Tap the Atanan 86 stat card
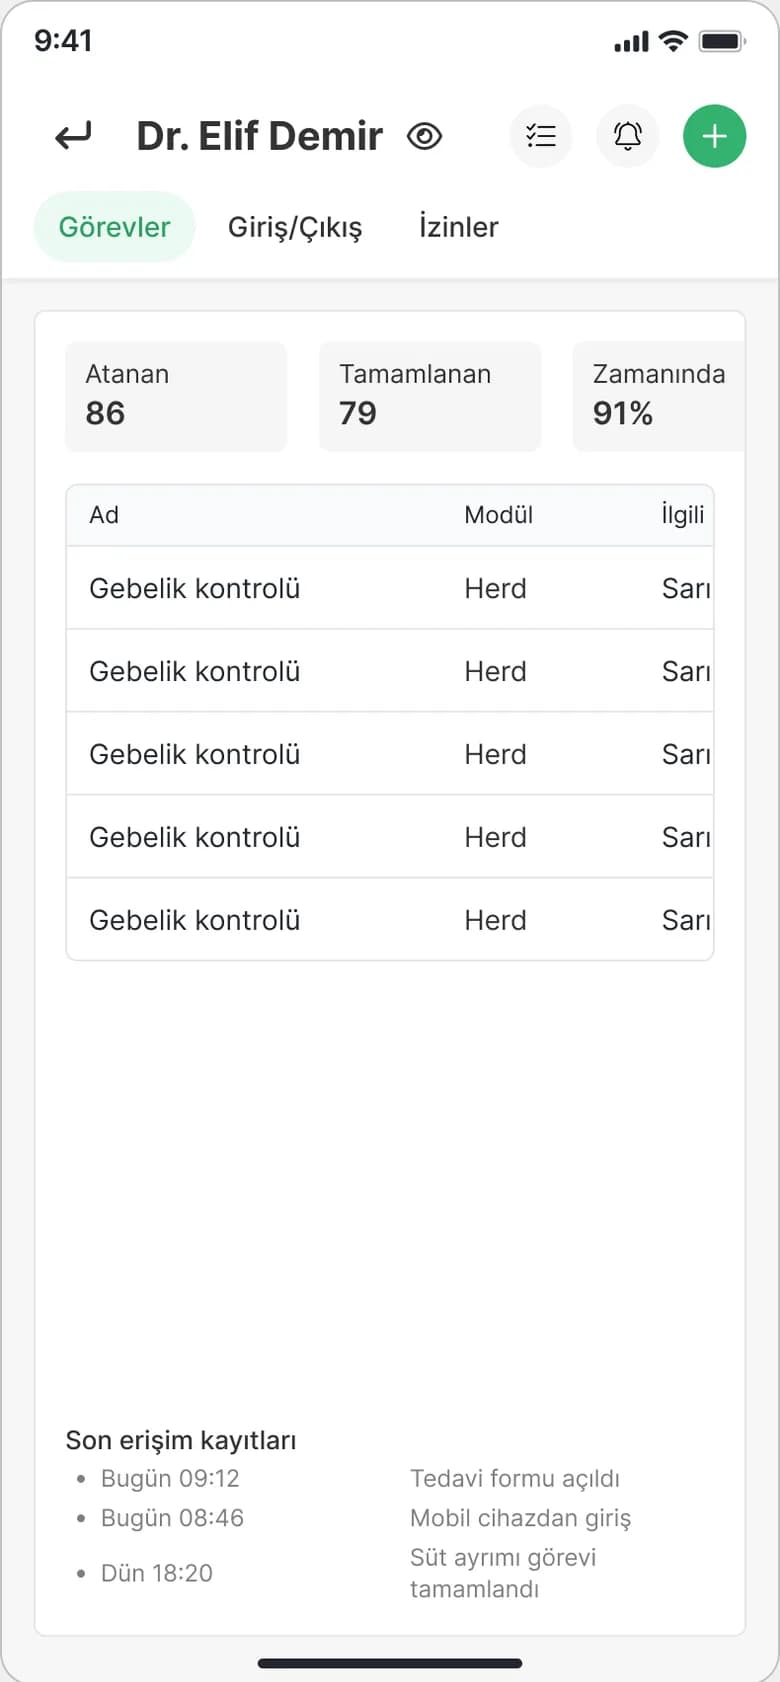780x1682 pixels. pyautogui.click(x=176, y=396)
